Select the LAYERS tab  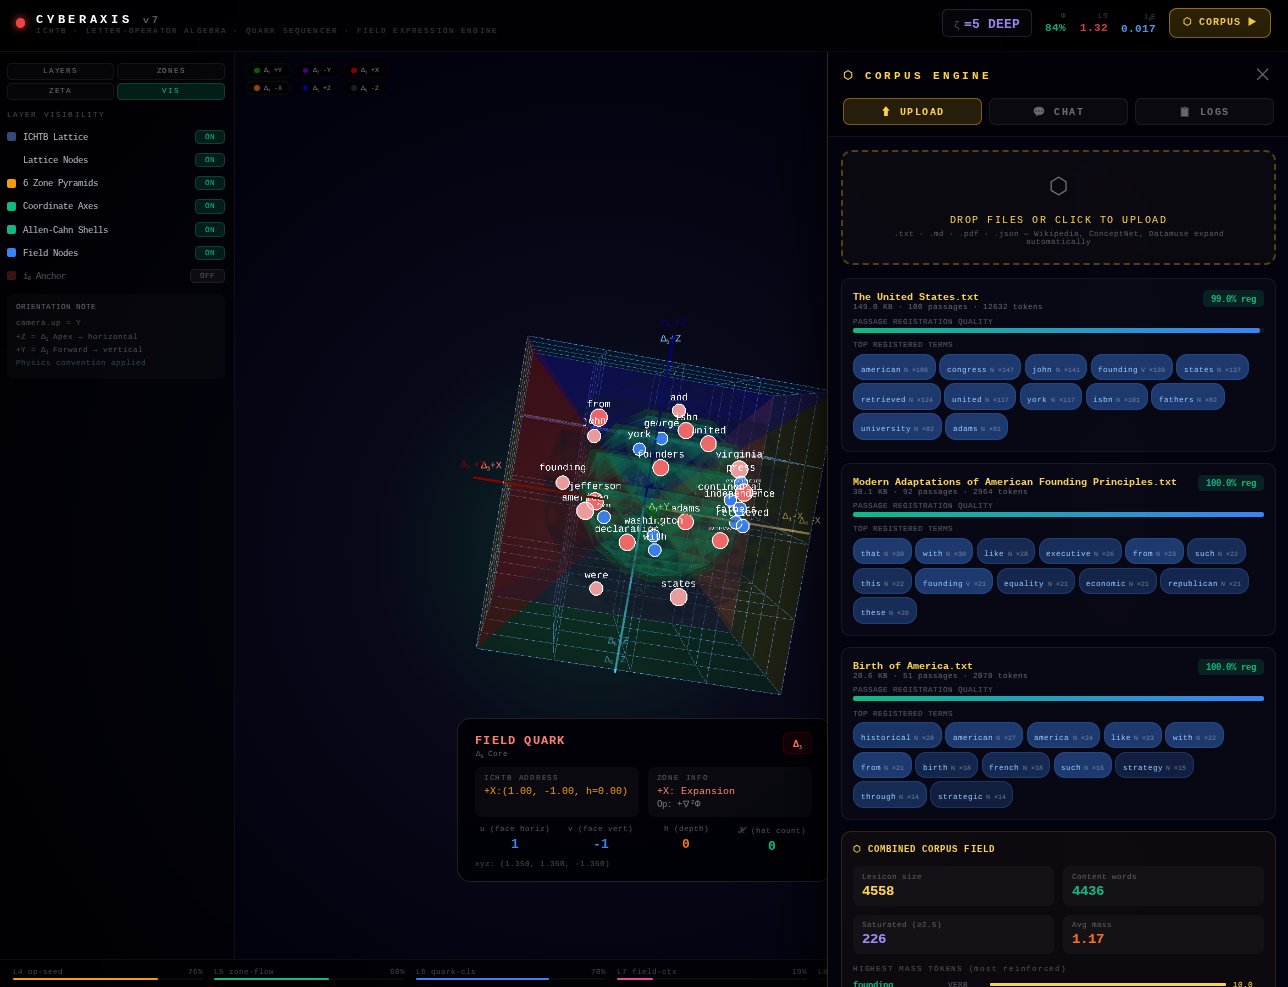[x=60, y=71]
